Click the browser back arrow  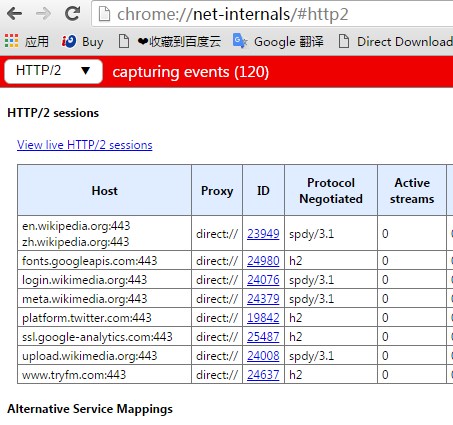point(14,14)
